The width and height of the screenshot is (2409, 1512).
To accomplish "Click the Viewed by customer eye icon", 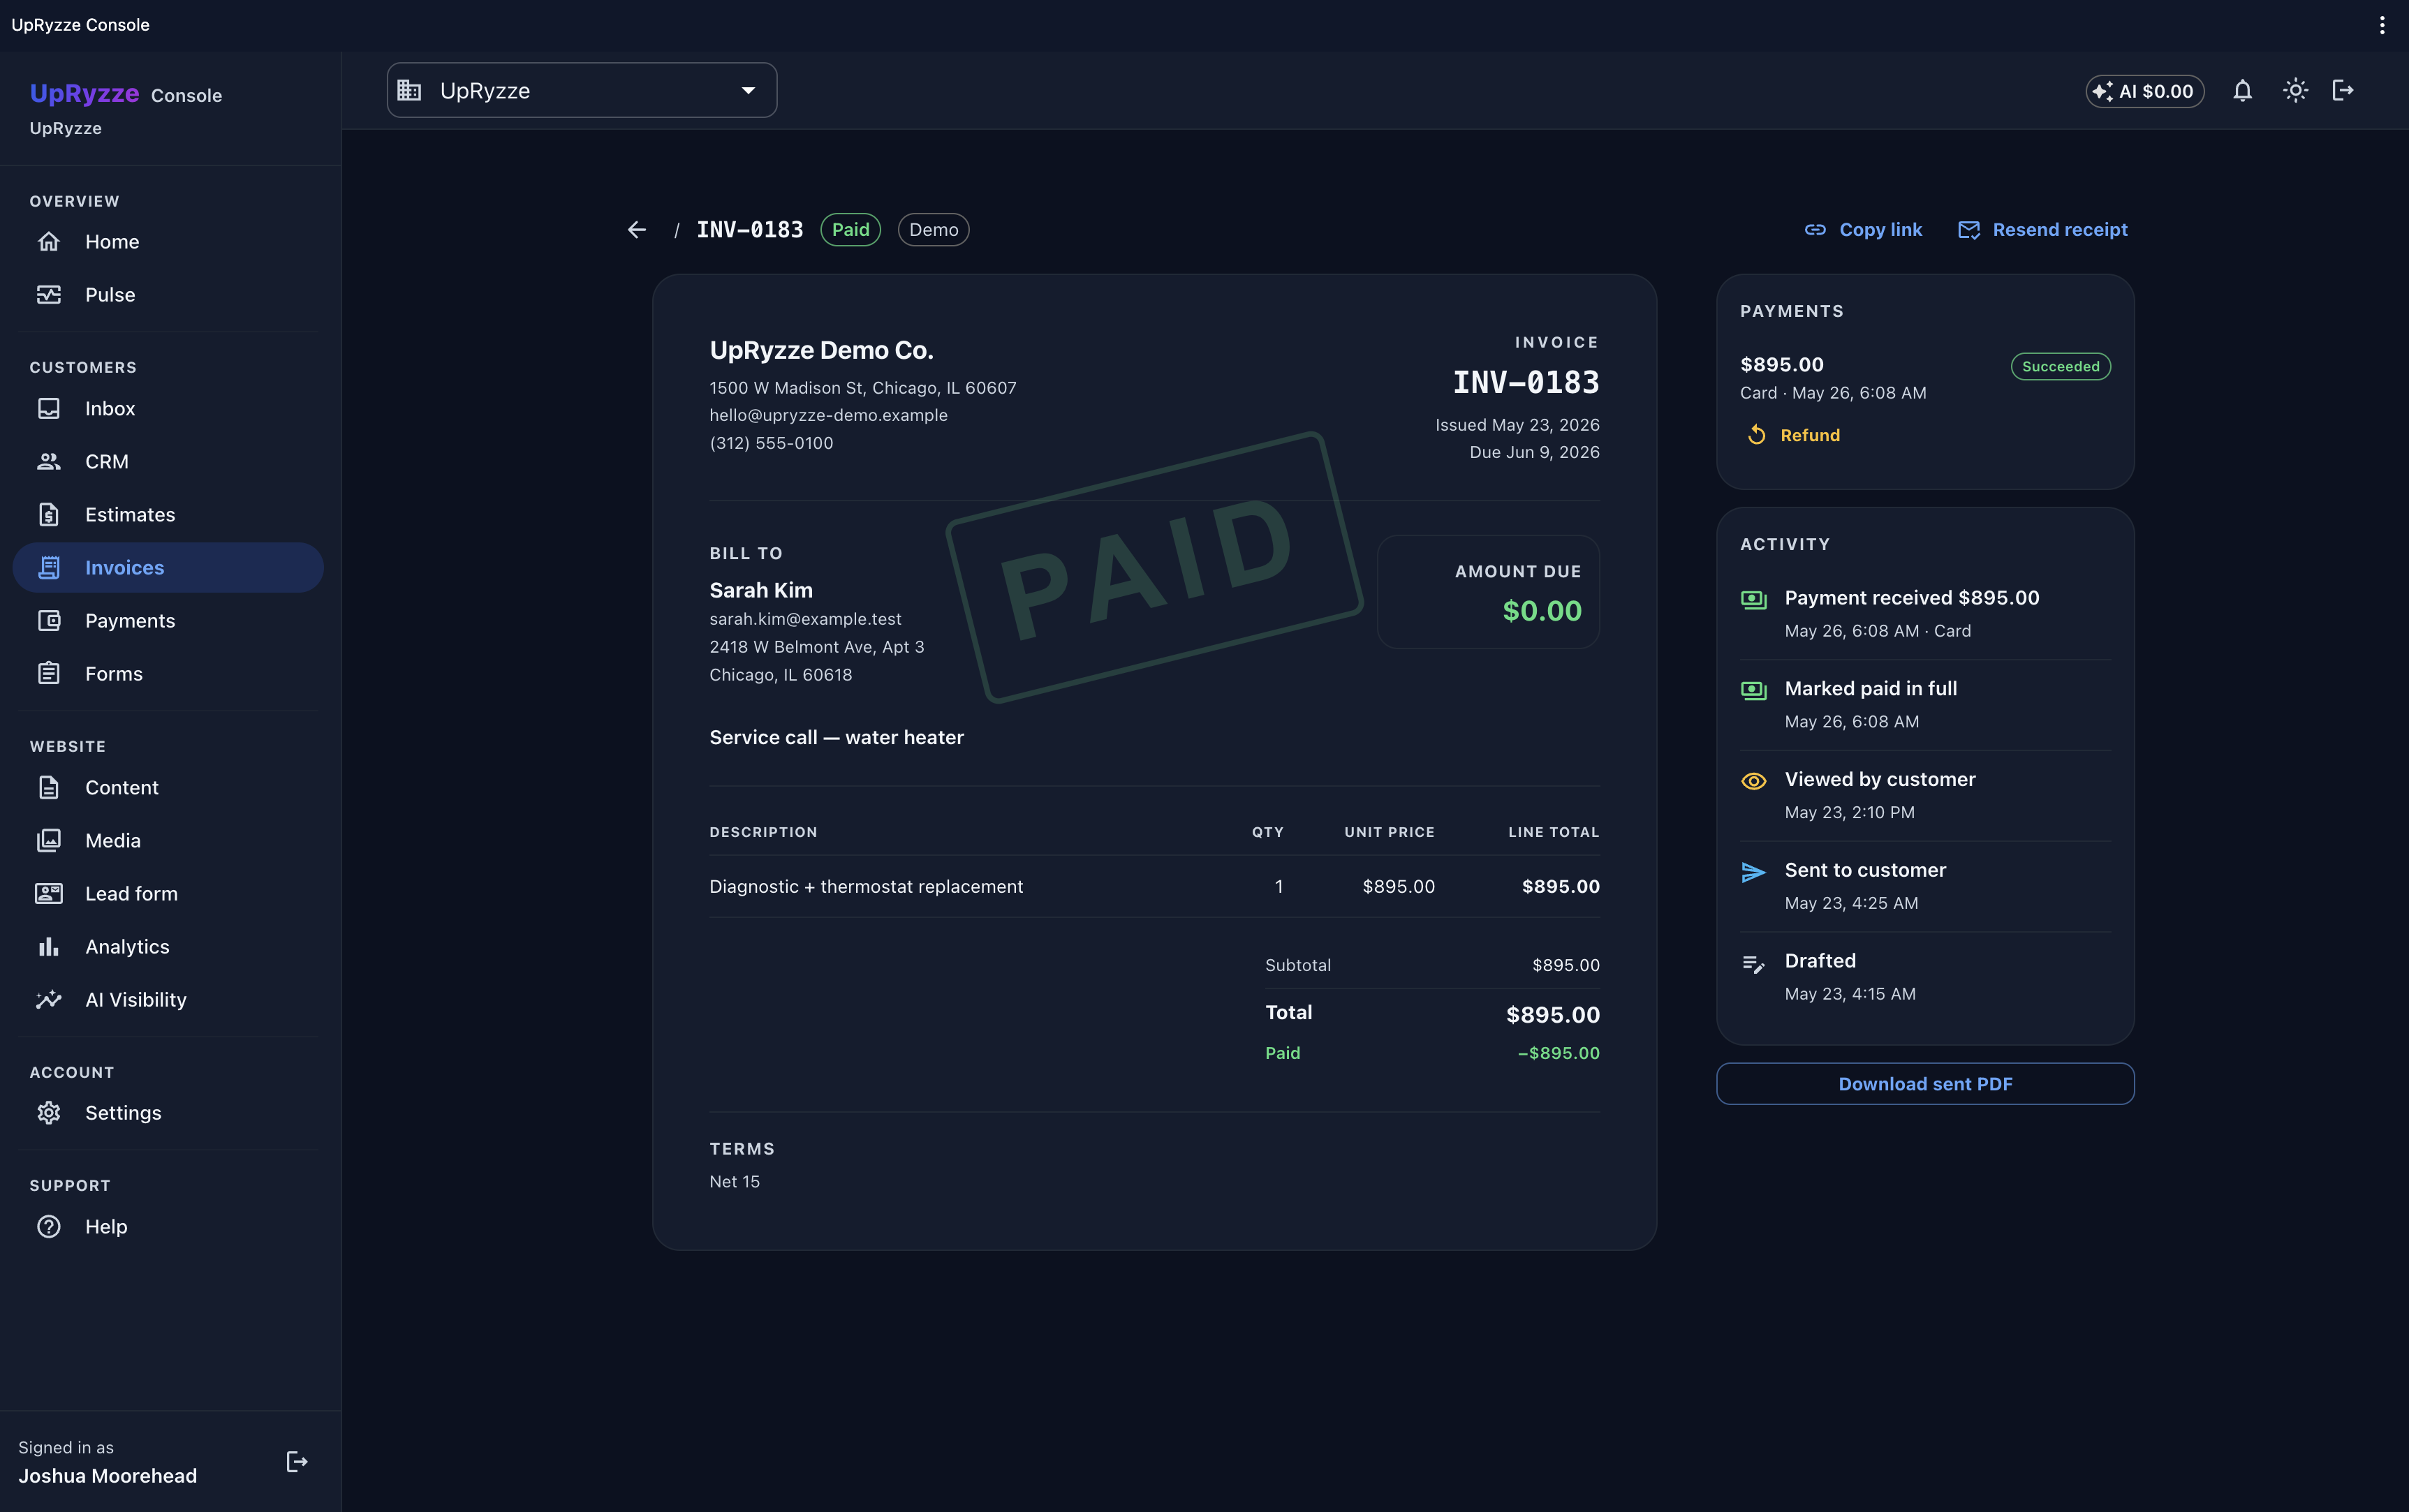I will 1754,781.
